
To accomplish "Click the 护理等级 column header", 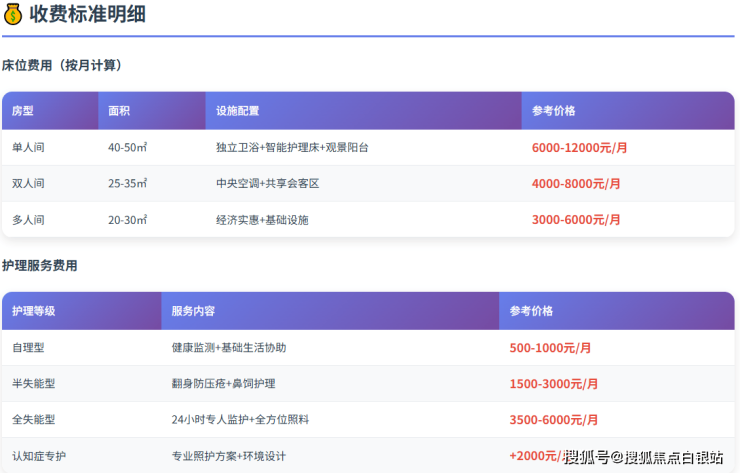I will pos(34,311).
